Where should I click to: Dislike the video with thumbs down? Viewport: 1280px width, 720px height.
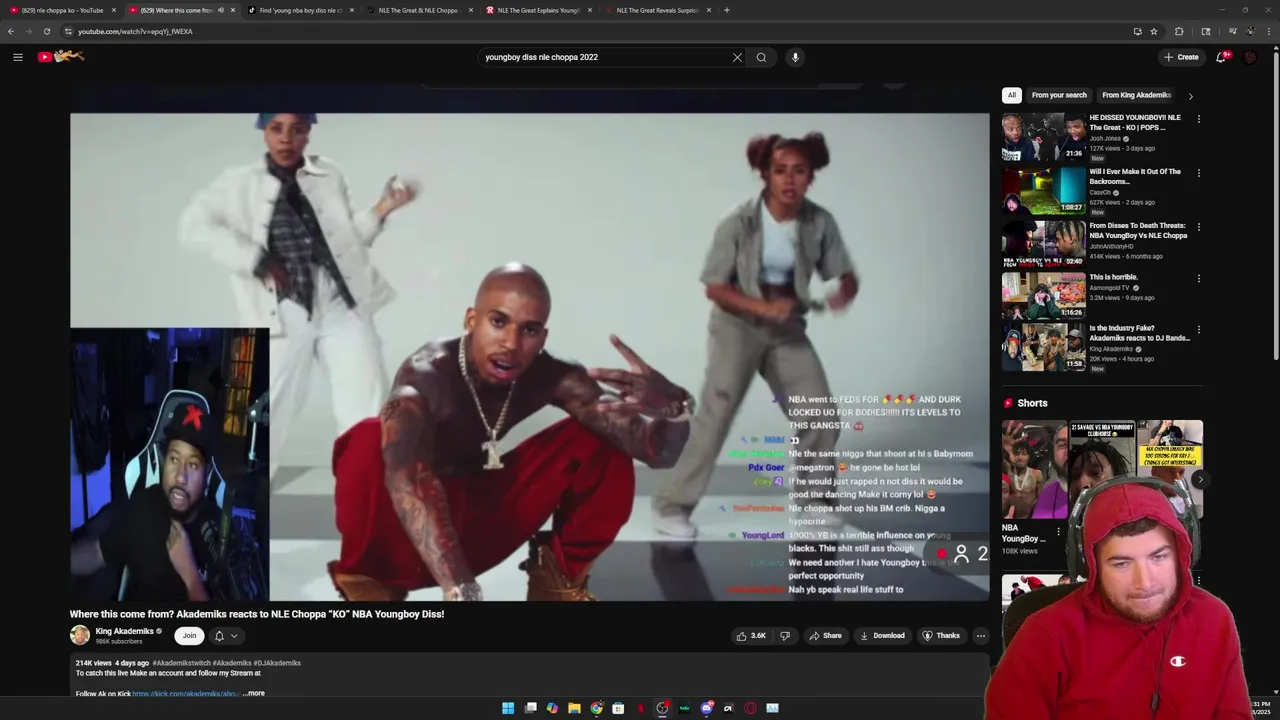(785, 636)
